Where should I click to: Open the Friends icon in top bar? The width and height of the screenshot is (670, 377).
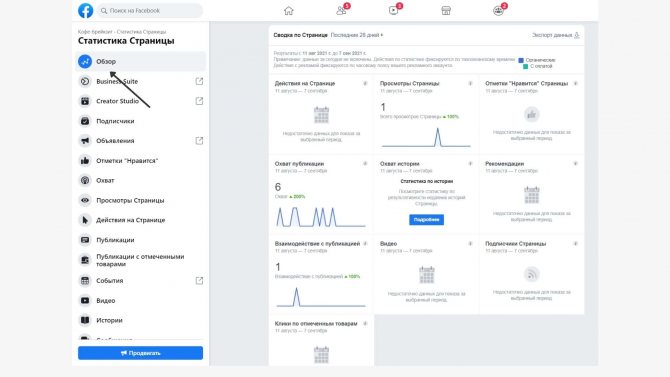341,11
